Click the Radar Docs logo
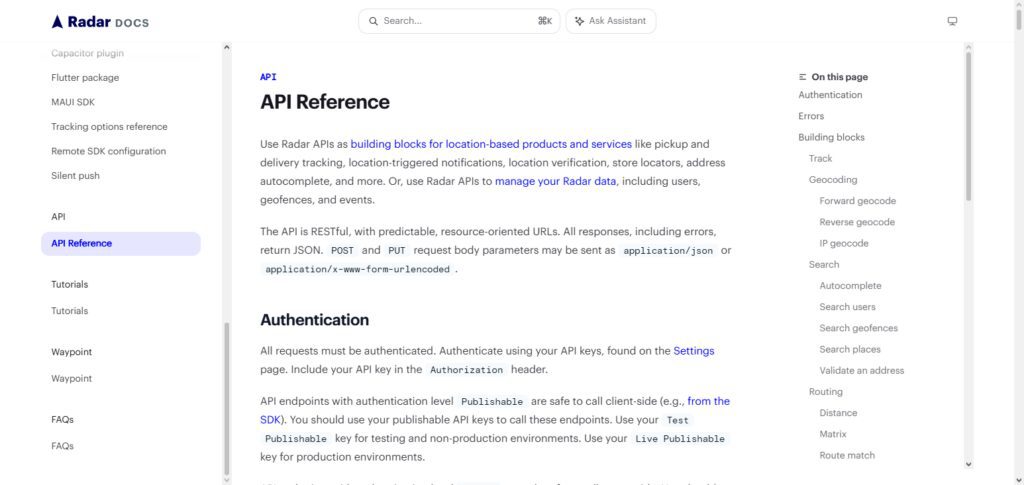1024x485 pixels. [100, 22]
